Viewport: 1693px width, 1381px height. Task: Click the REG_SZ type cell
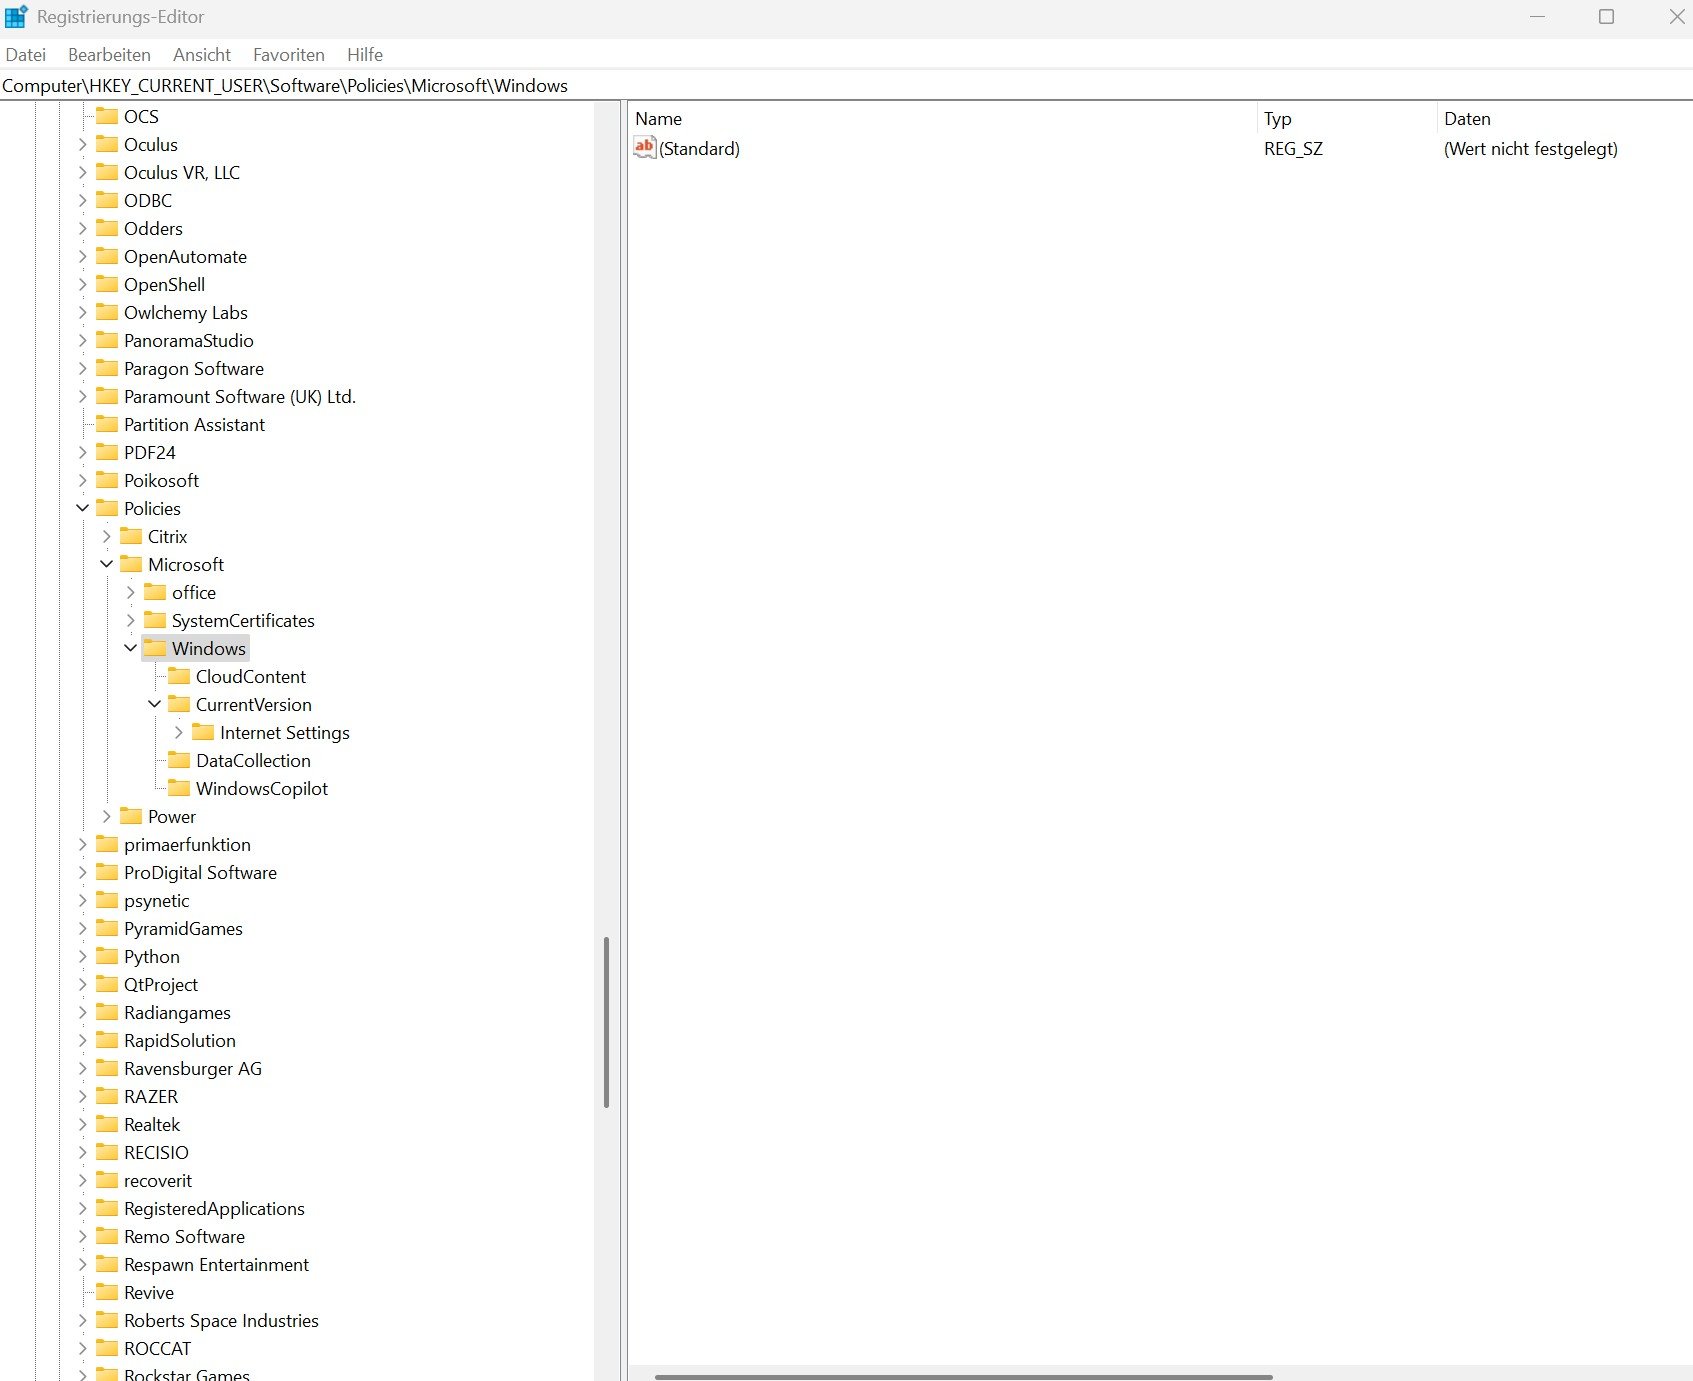coord(1293,148)
